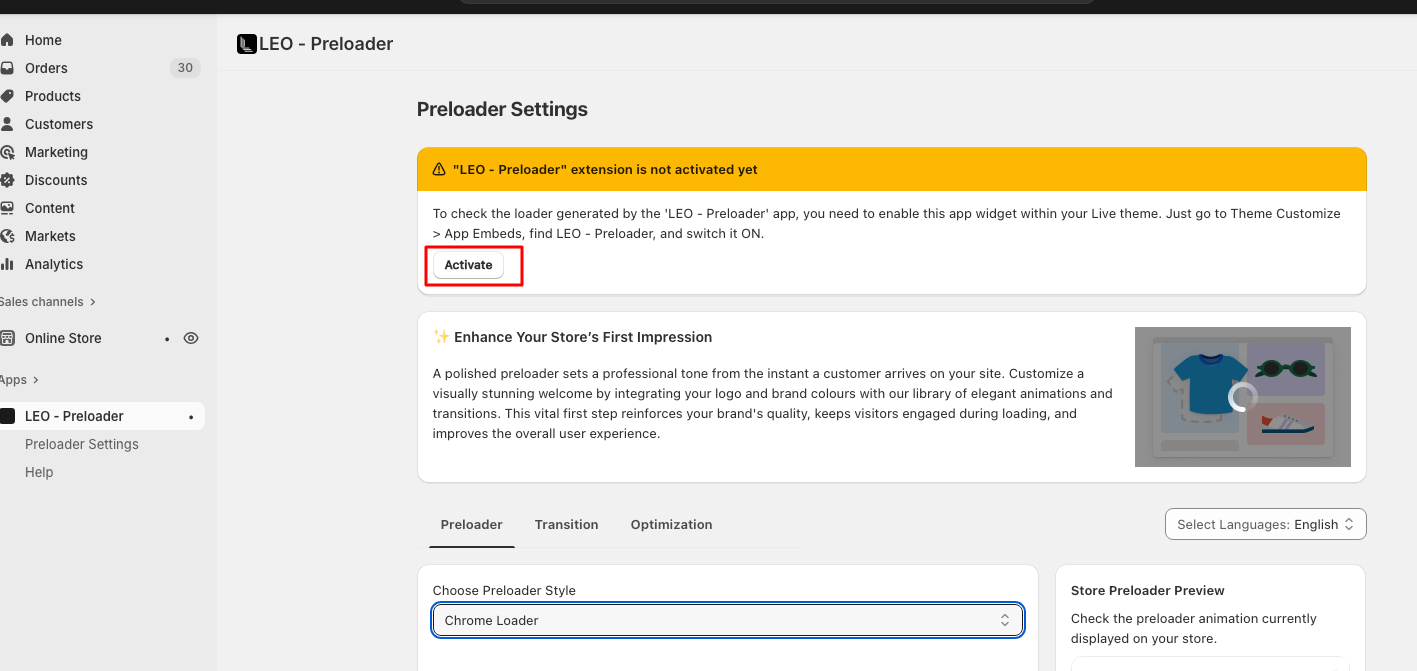Click the Markets globe icon

coord(7,236)
